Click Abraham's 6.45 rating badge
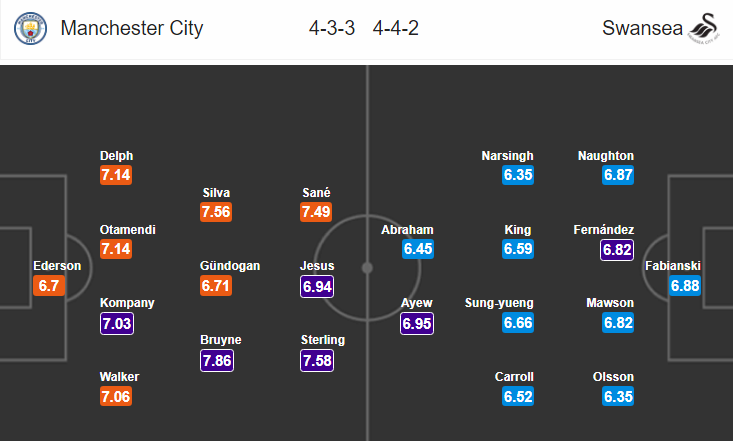The height and width of the screenshot is (441, 733). 418,249
